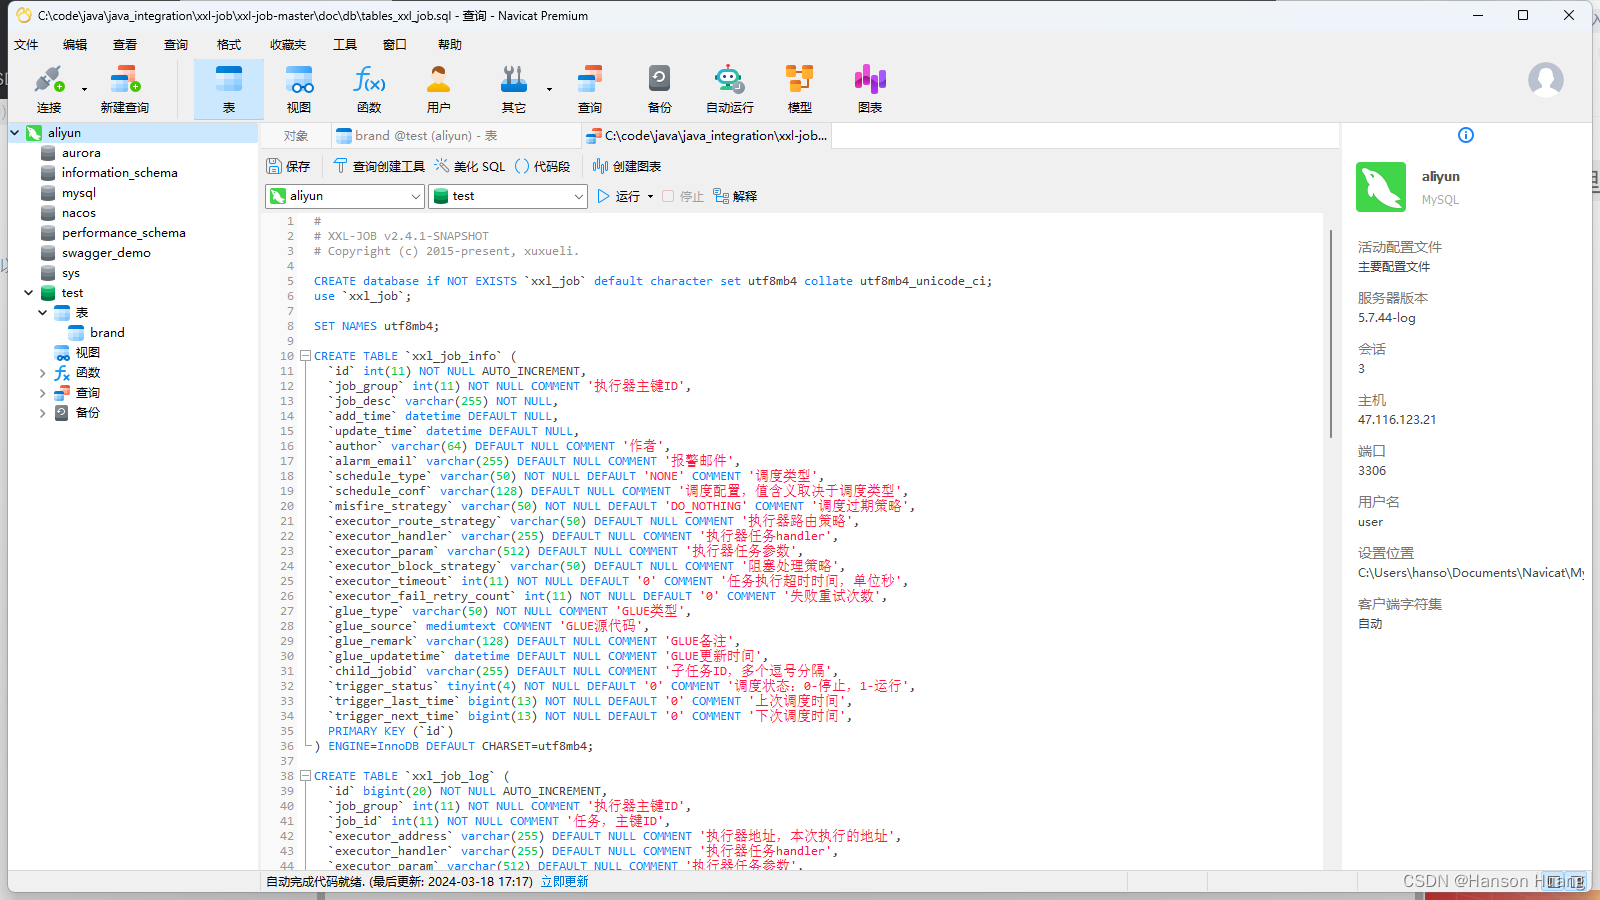Click host value 47.116.123.21
This screenshot has width=1600, height=900.
(1397, 420)
